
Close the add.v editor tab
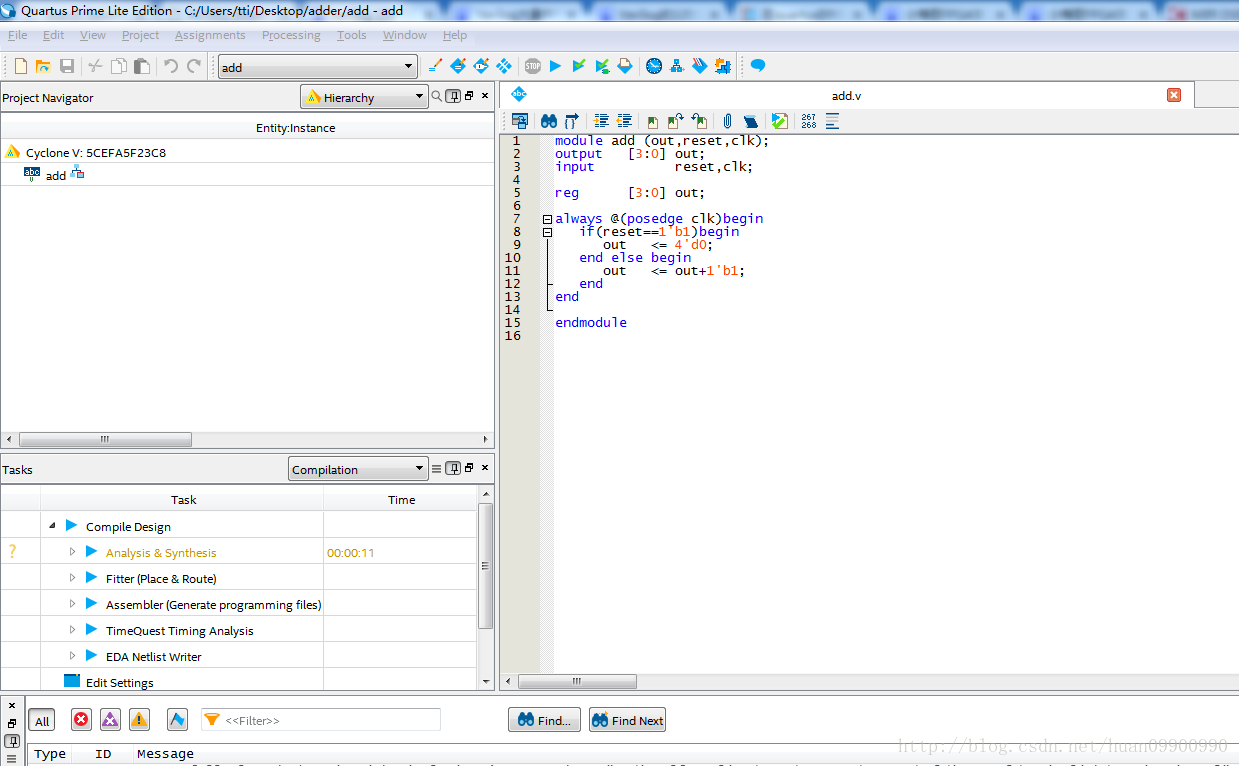click(x=1174, y=95)
